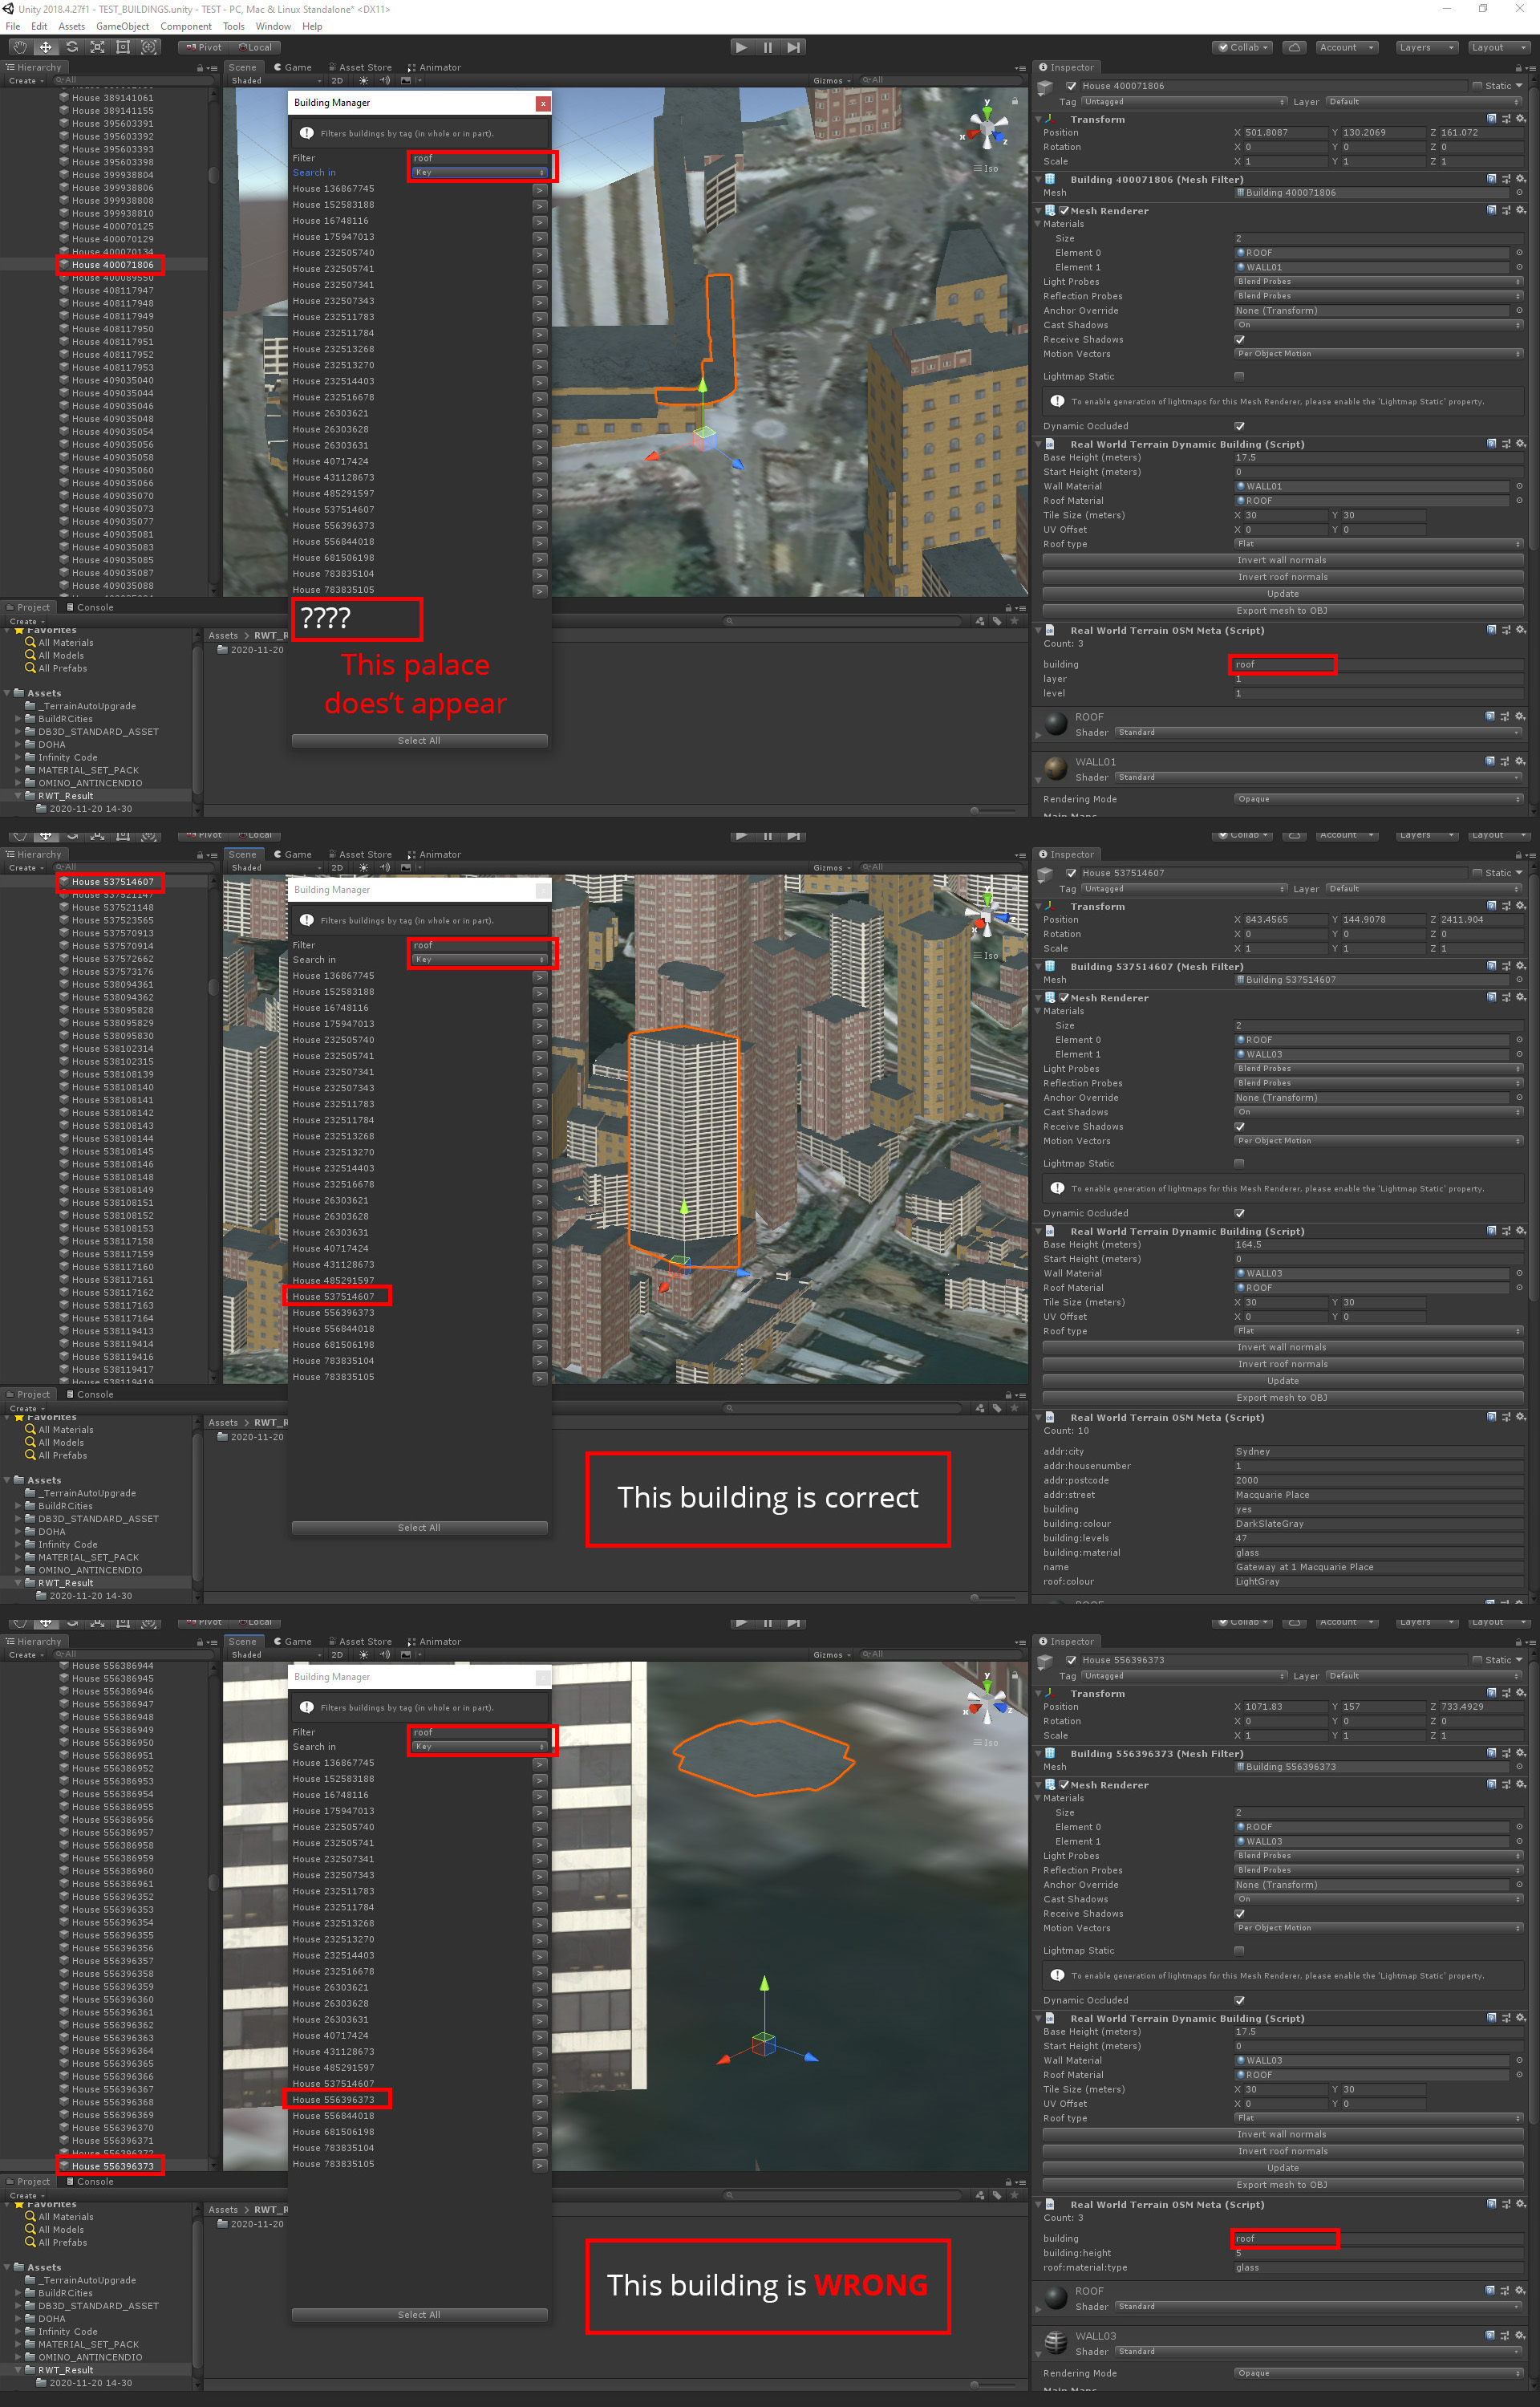Open object picker for mesh Building 556396373
This screenshot has height=2407, width=1540.
(x=1519, y=1767)
